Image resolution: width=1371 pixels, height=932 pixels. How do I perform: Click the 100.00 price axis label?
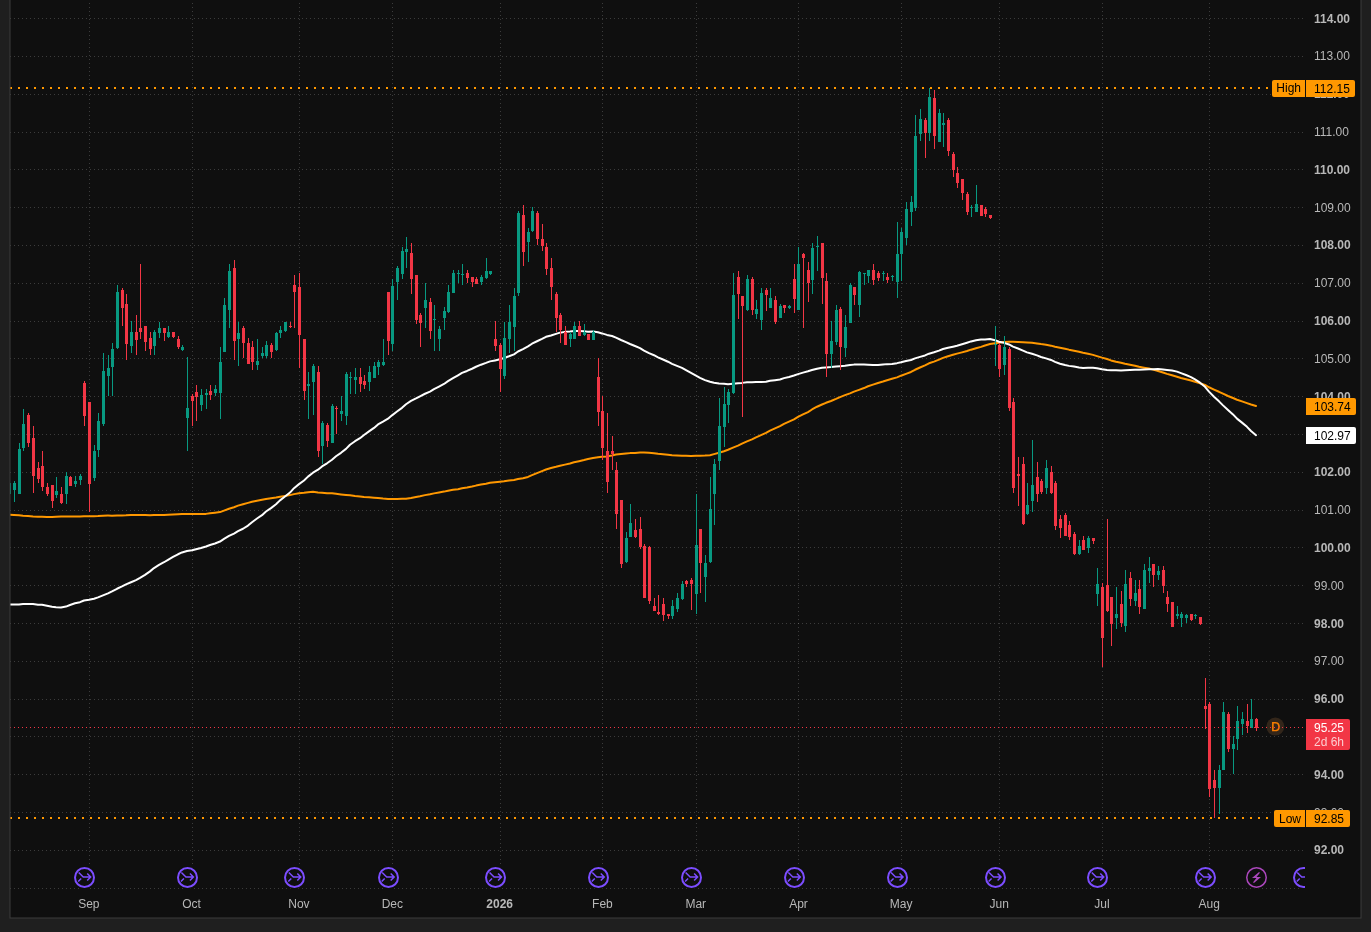(x=1331, y=548)
